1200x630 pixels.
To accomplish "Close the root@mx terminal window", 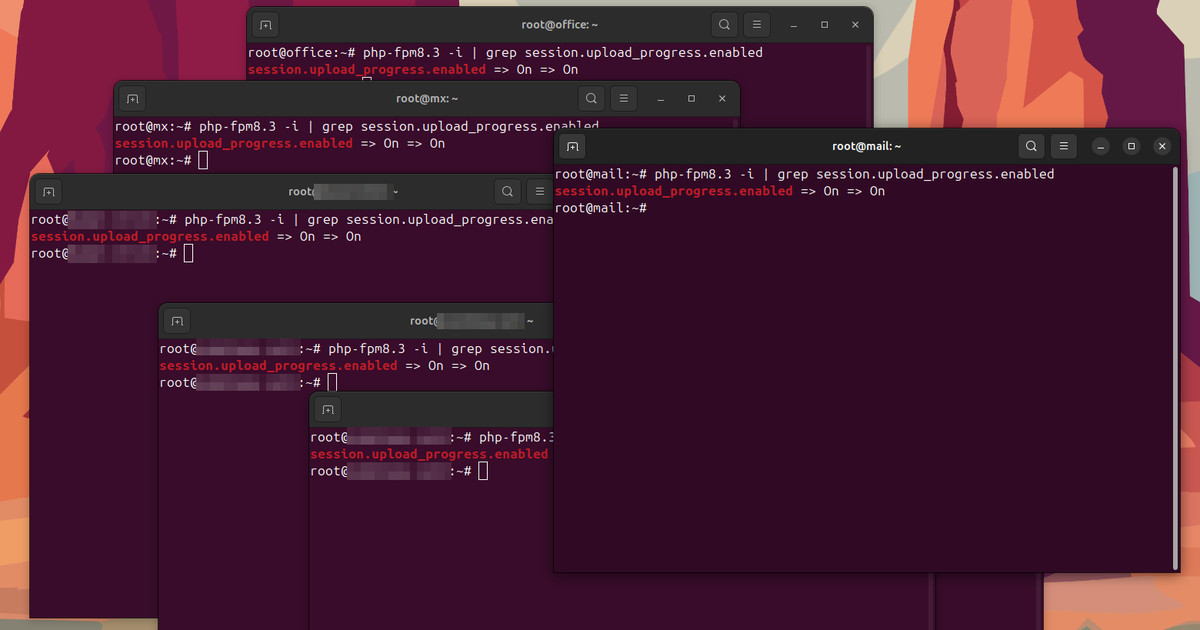I will 722,99.
